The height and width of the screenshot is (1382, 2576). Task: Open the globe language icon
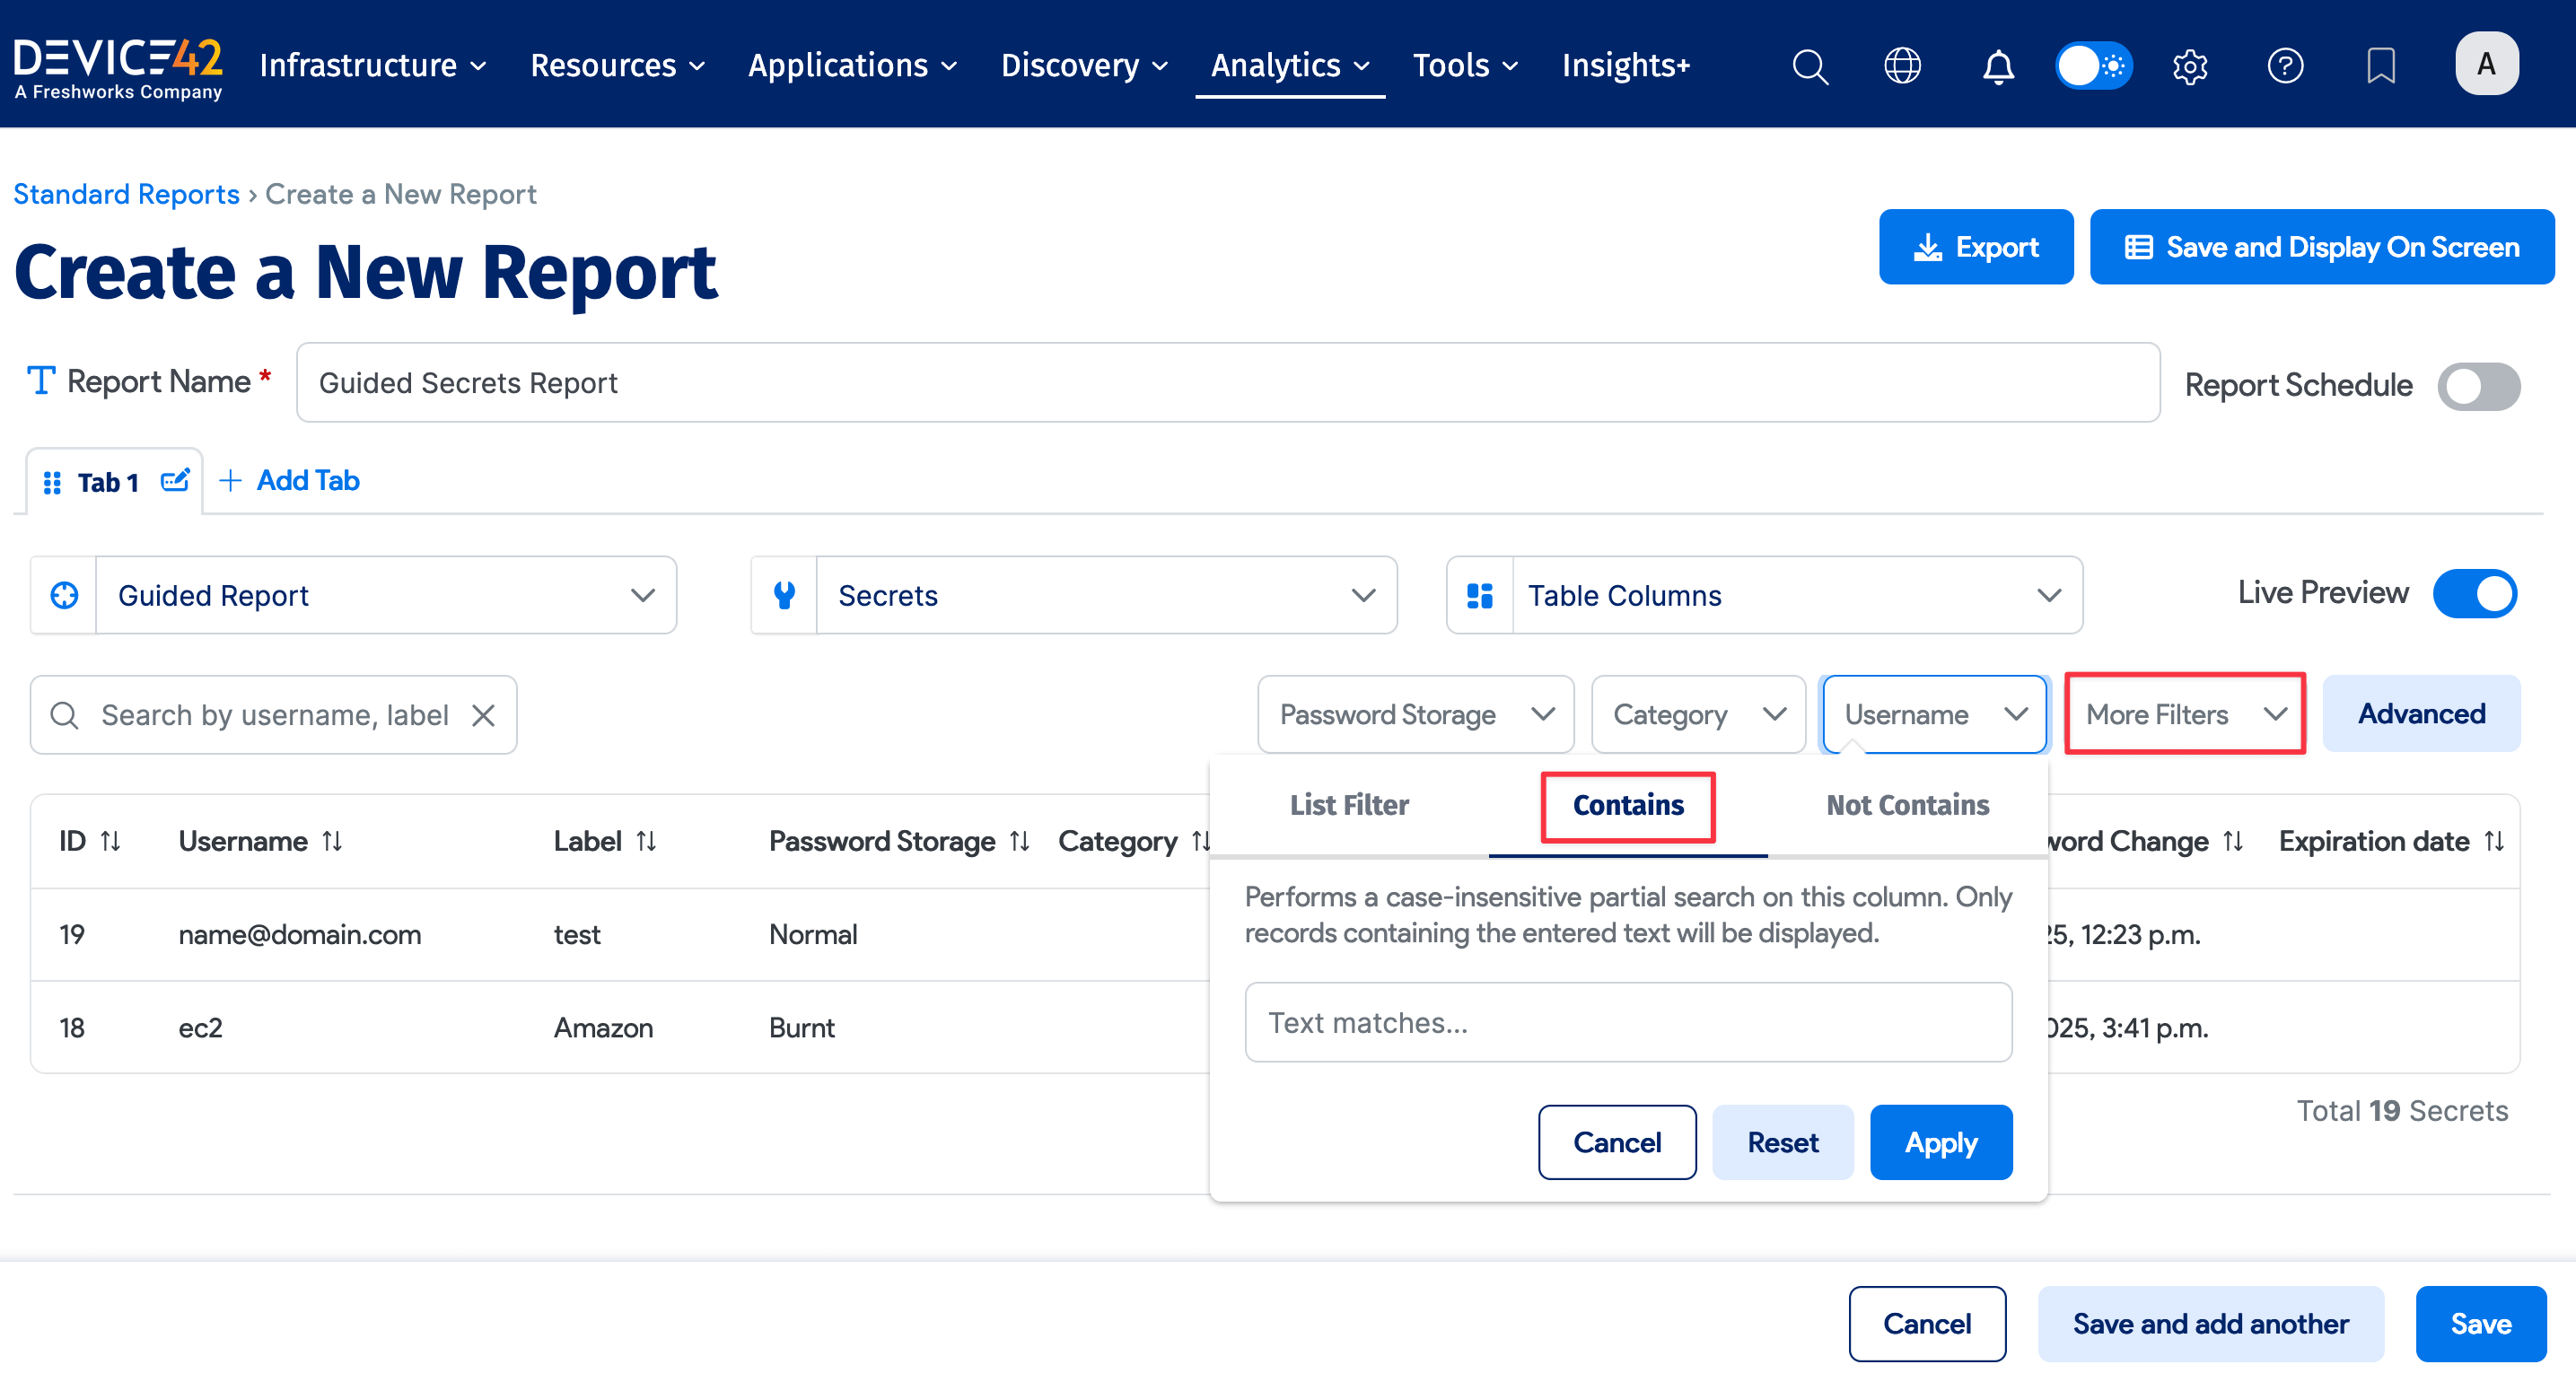[1902, 66]
